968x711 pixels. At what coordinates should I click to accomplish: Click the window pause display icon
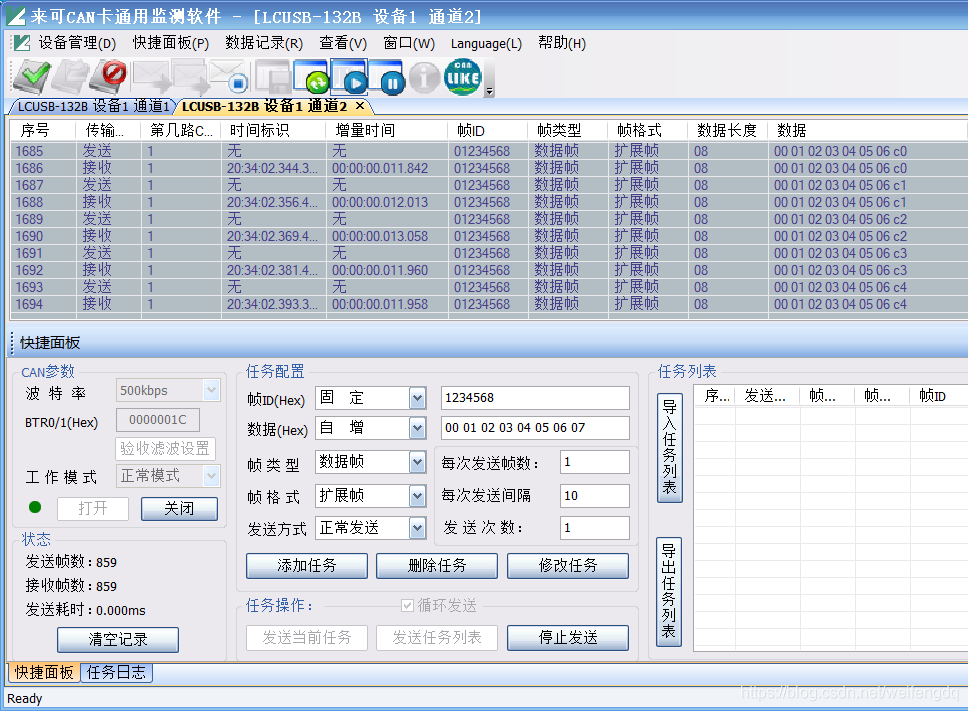[388, 77]
